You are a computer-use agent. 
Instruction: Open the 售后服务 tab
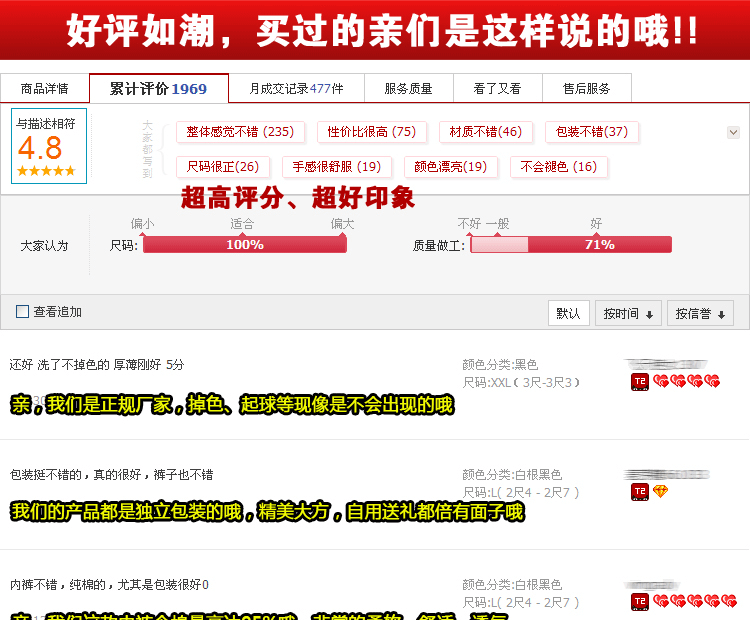tap(587, 89)
